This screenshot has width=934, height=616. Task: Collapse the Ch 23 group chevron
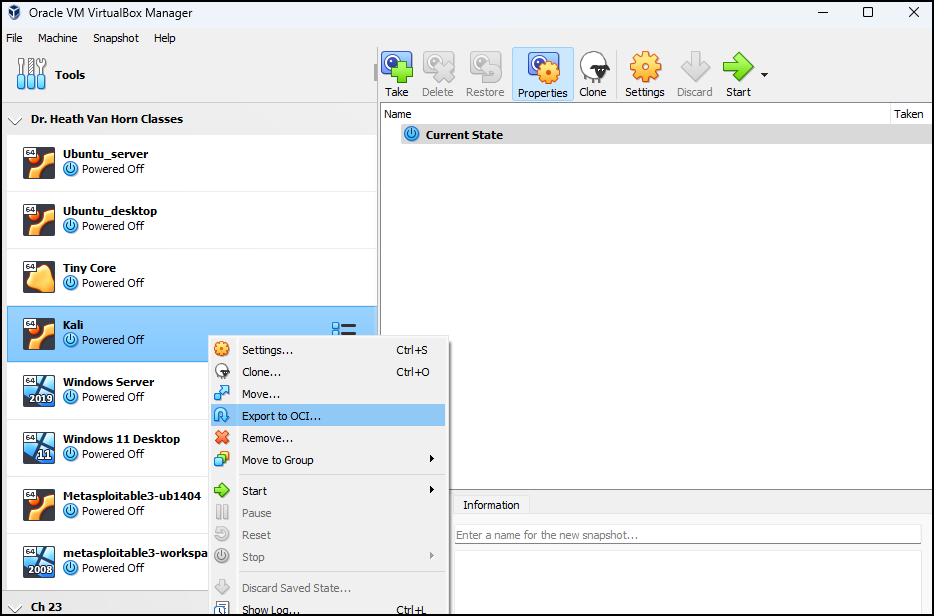14,608
